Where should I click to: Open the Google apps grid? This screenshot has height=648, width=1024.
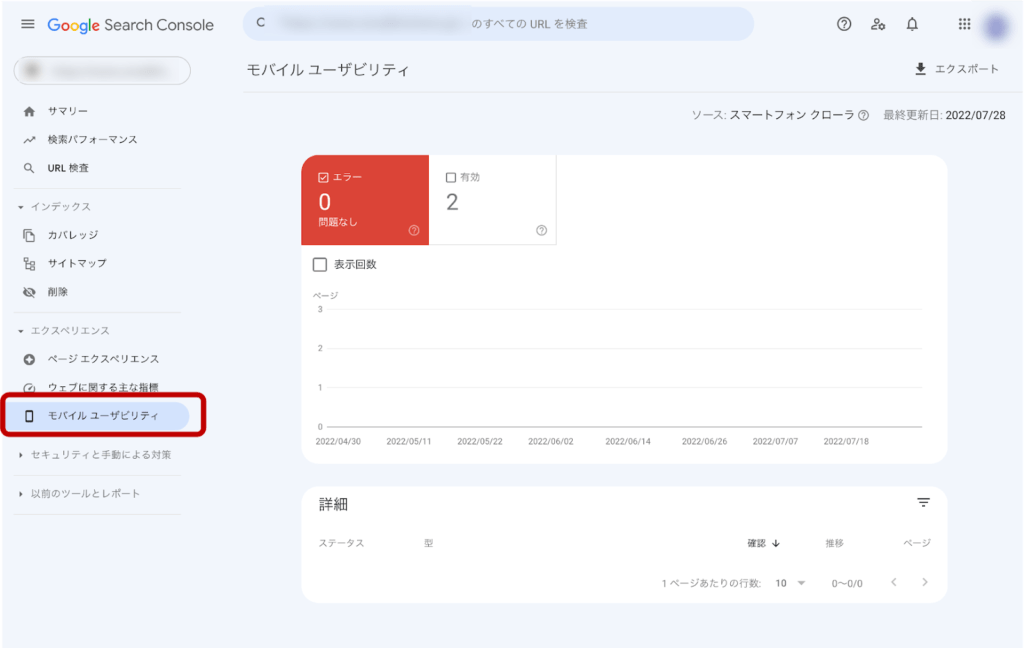(x=964, y=24)
